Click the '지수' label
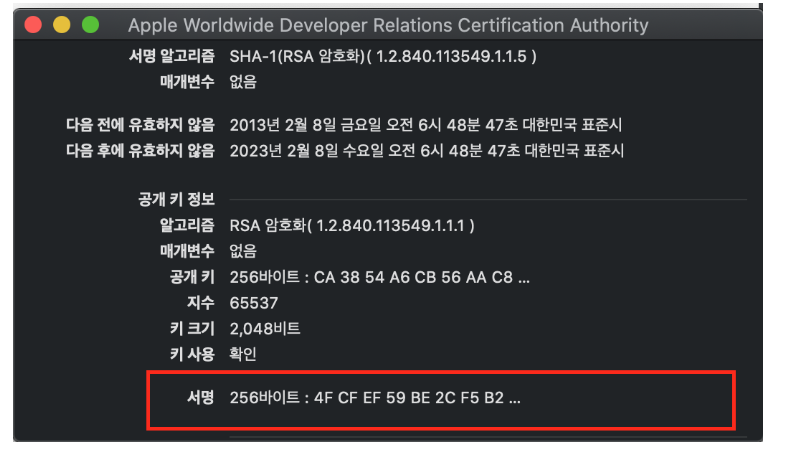 pos(201,303)
